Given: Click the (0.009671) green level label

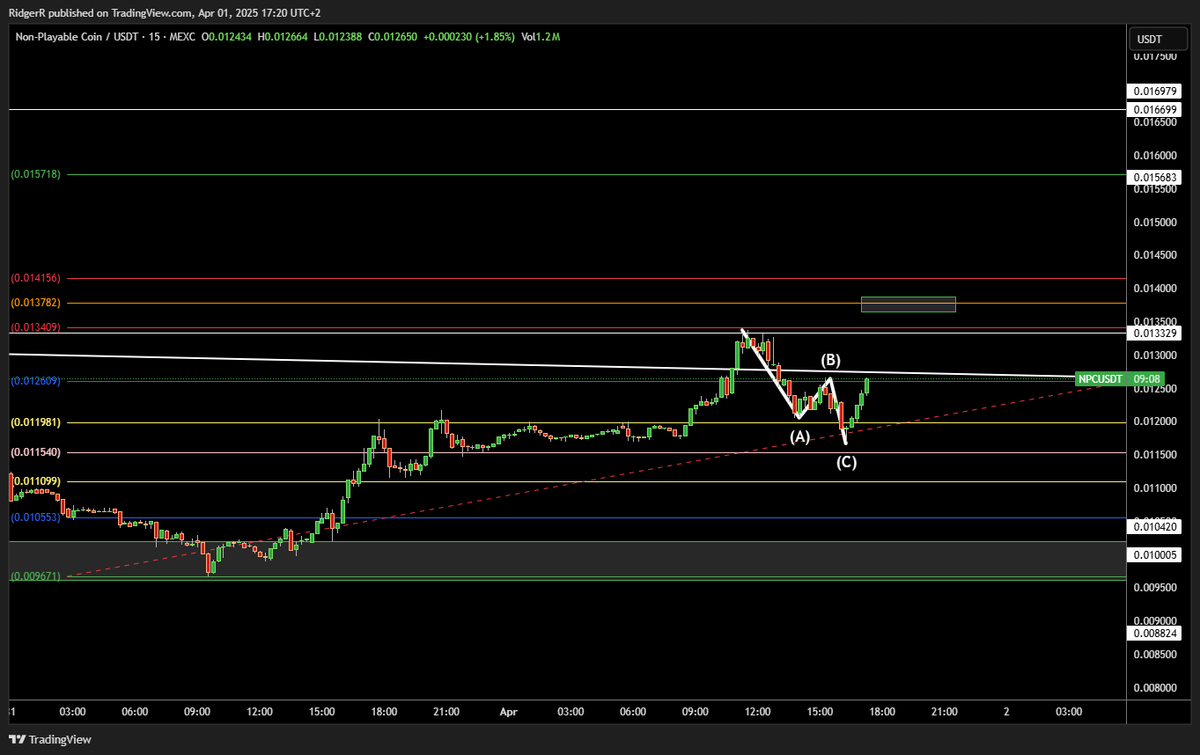Looking at the screenshot, I should [36, 576].
